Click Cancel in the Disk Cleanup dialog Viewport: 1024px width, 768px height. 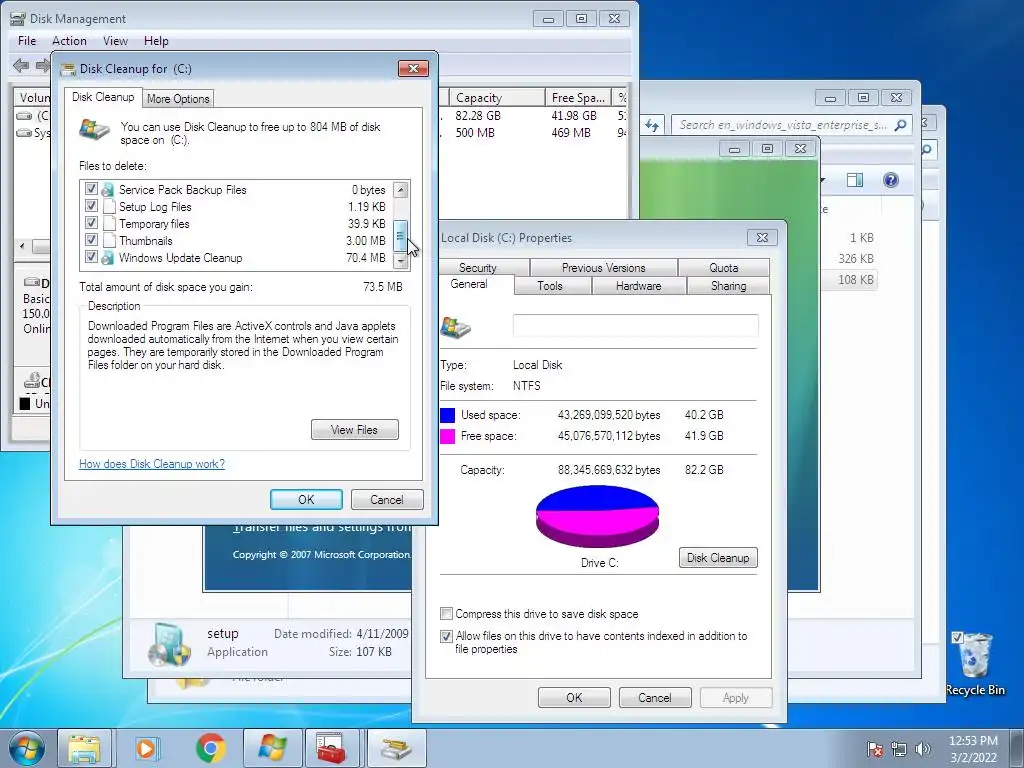tap(387, 500)
